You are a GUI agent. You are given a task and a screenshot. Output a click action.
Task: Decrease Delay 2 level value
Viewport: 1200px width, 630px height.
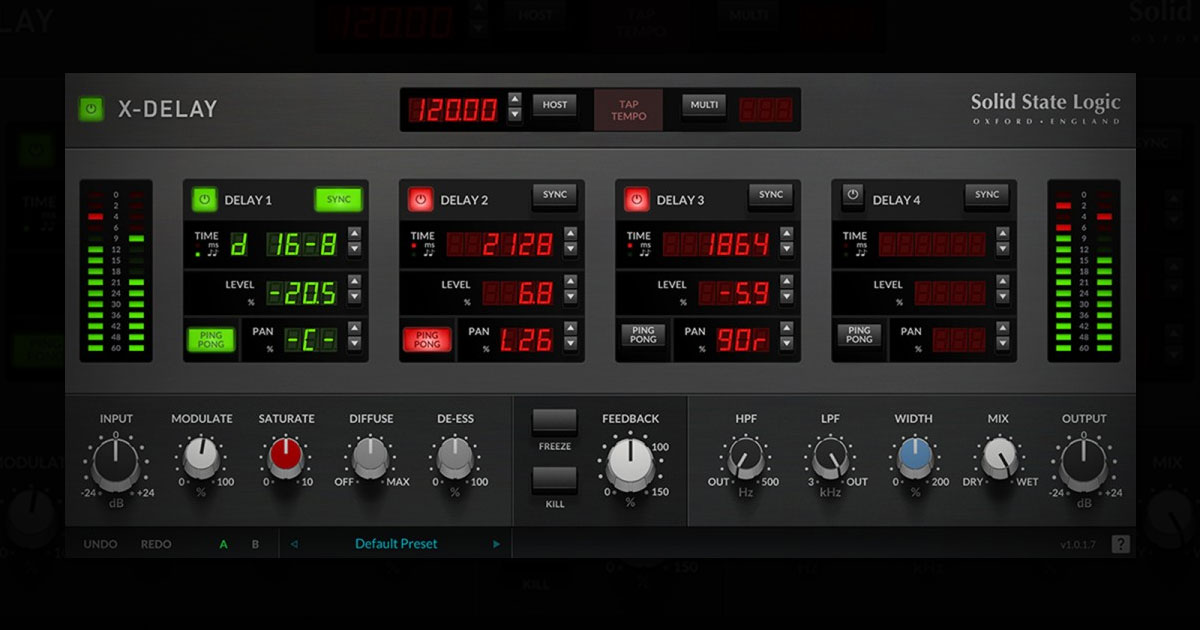coord(570,298)
